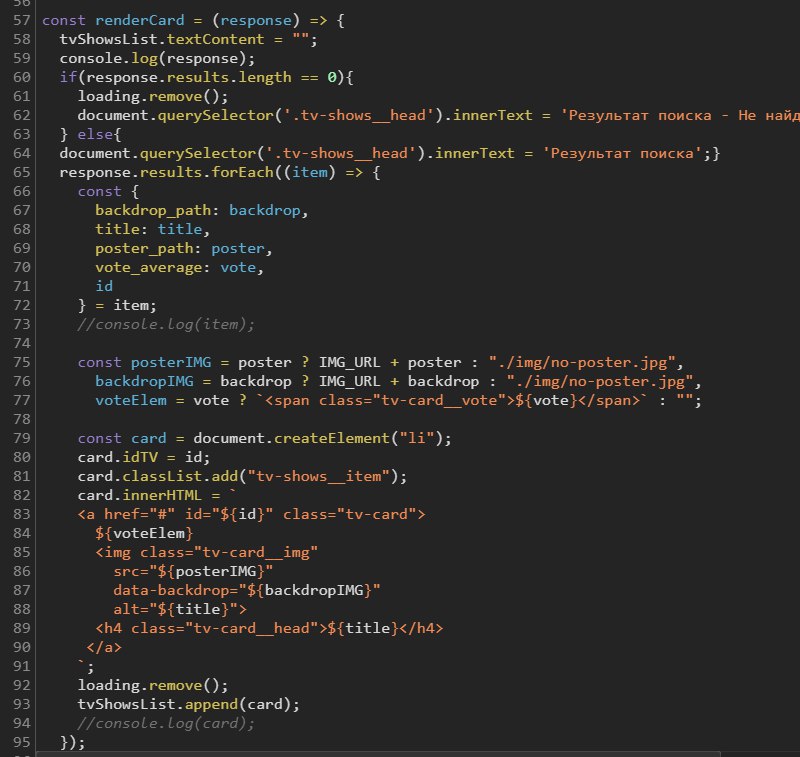Click classList.add on line 81
This screenshot has height=757, width=800.
(x=180, y=476)
